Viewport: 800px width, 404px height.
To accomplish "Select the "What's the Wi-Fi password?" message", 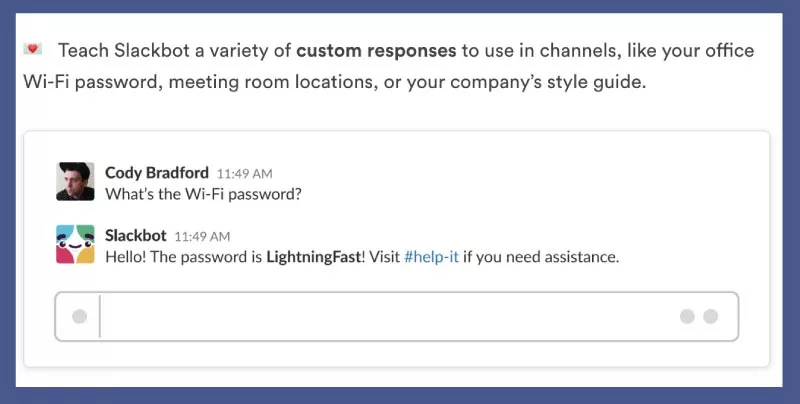I will coord(203,194).
